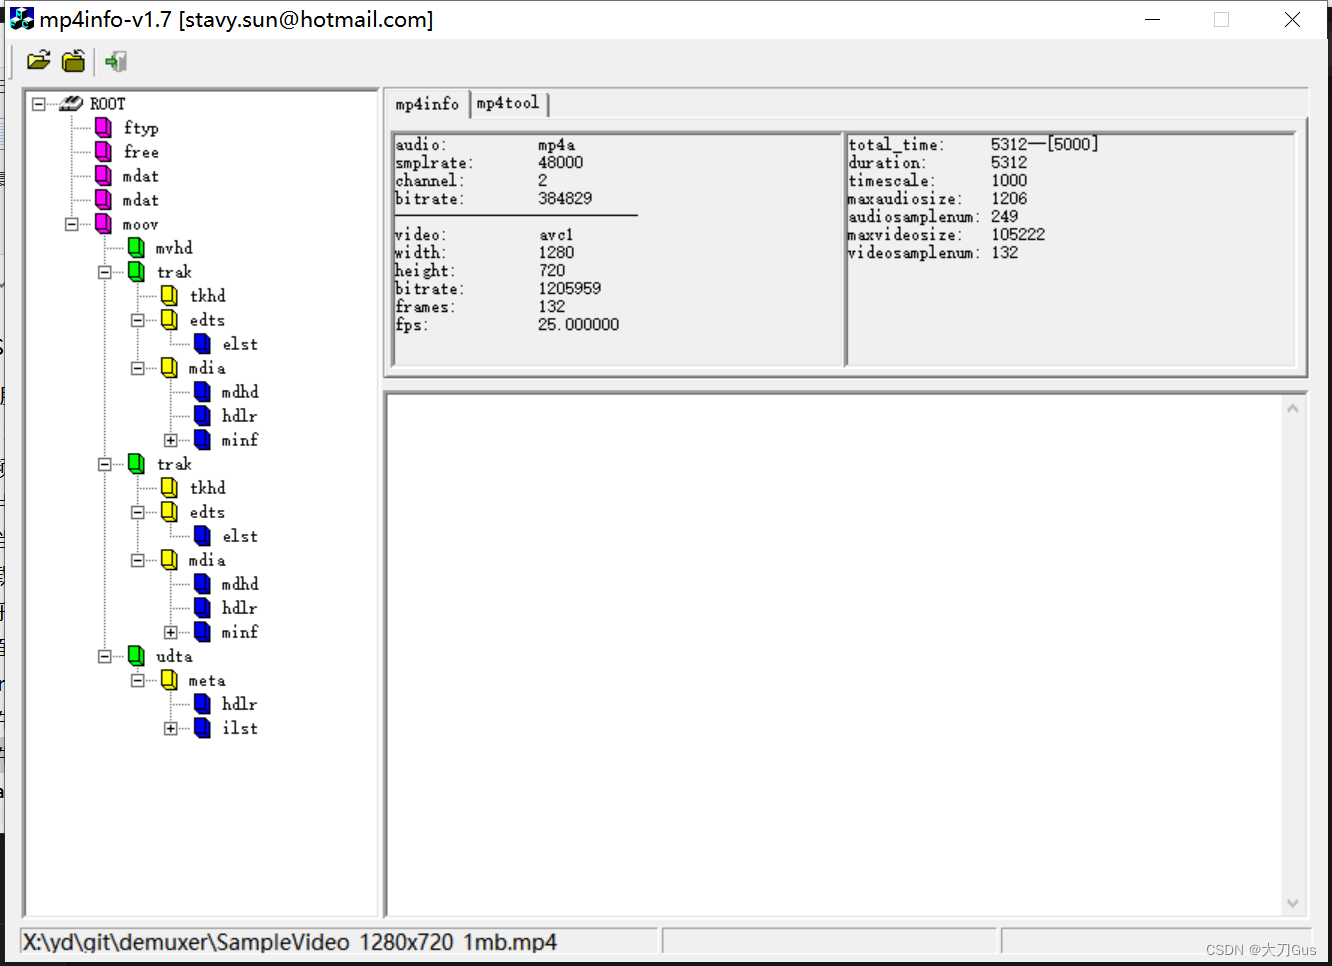Click the fps value 25.000000
The image size is (1332, 966).
(579, 325)
